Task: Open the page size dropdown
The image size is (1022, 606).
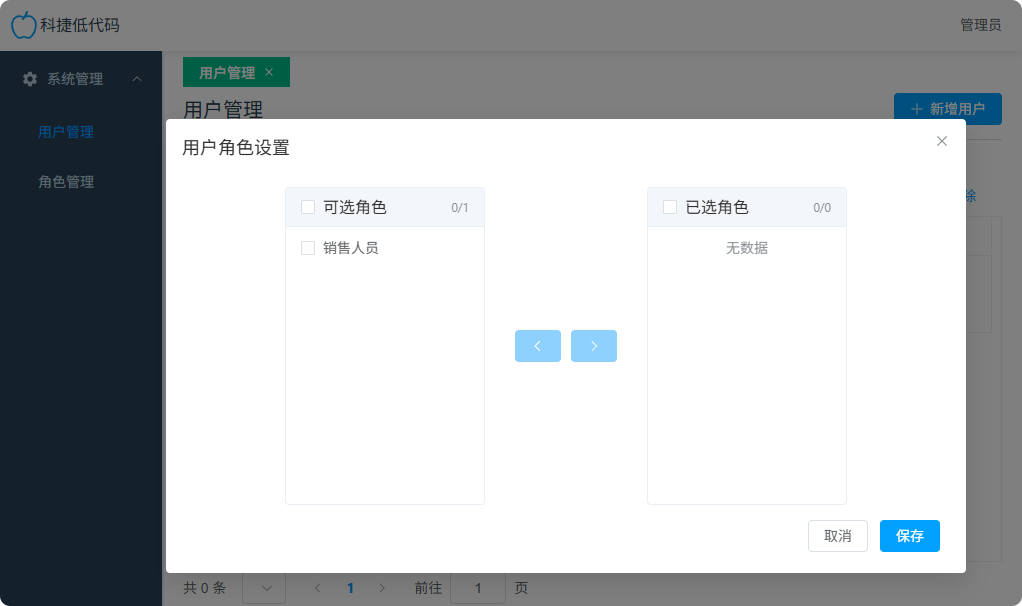Action: pyautogui.click(x=264, y=588)
